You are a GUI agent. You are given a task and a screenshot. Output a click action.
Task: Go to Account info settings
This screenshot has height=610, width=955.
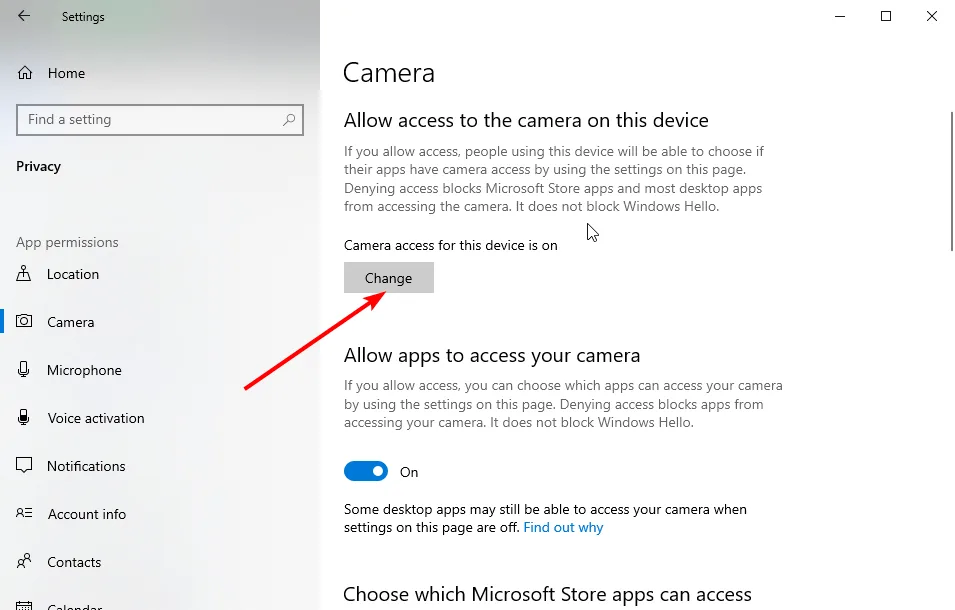87,514
